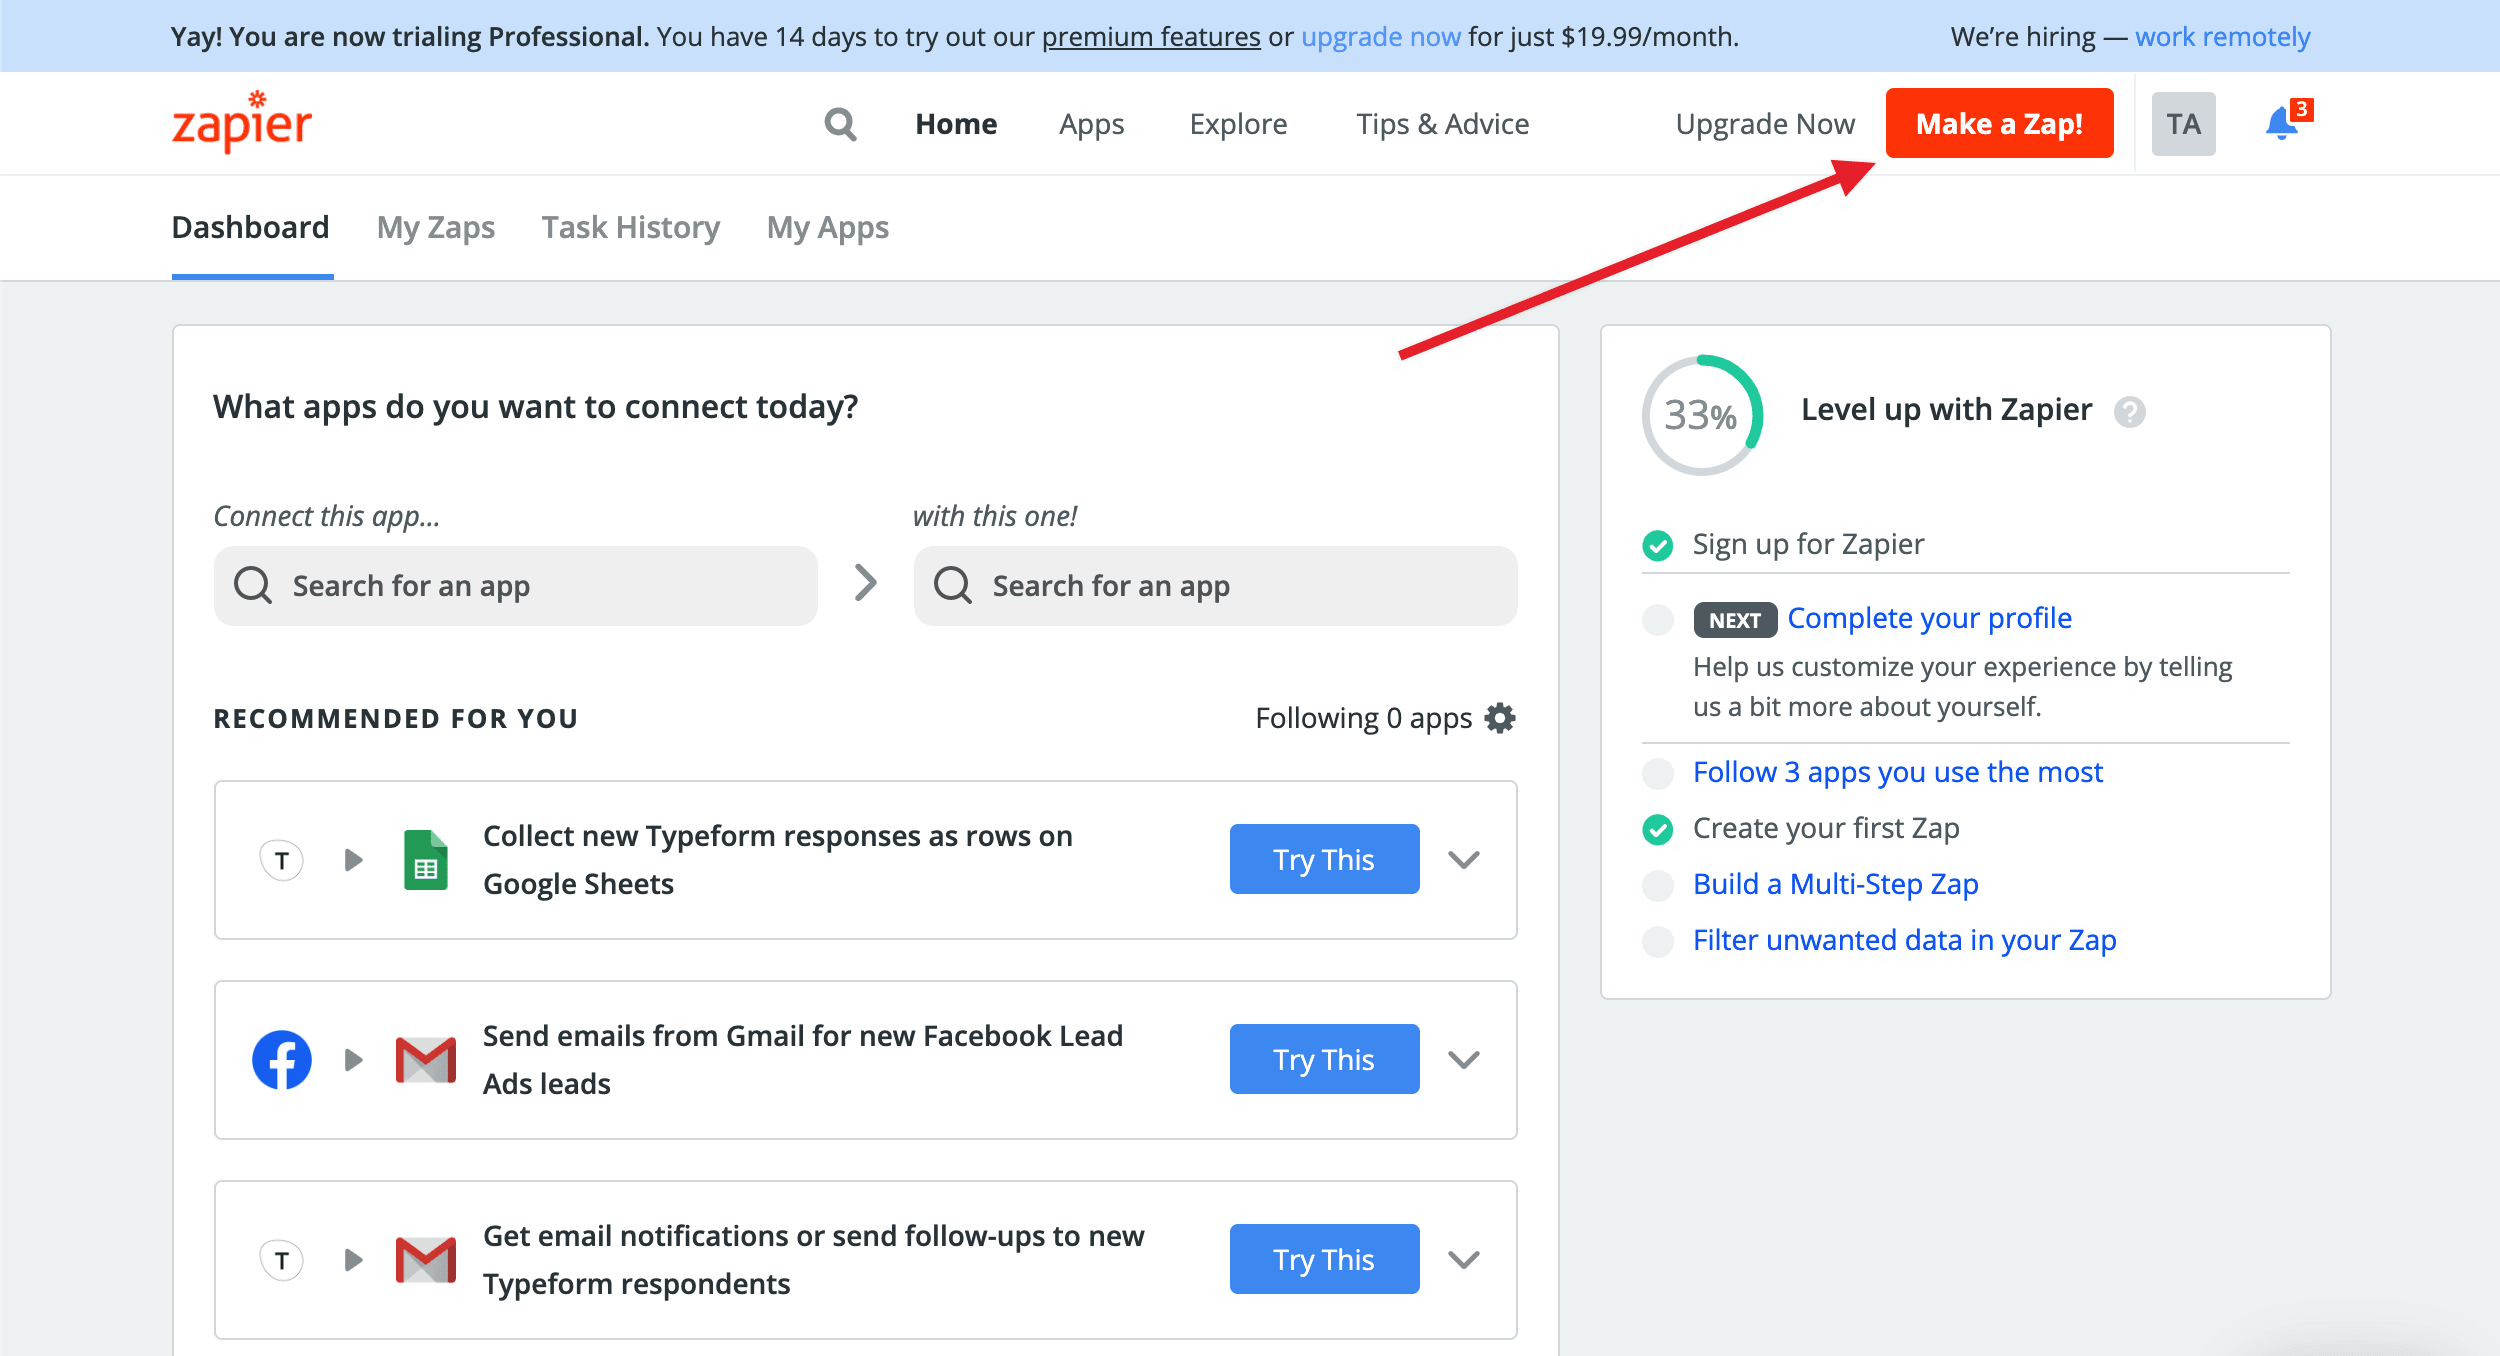Screen dimensions: 2500x1356
Task: Click unchecked circle beside Build a Multi-Step Zap
Action: tap(1657, 885)
